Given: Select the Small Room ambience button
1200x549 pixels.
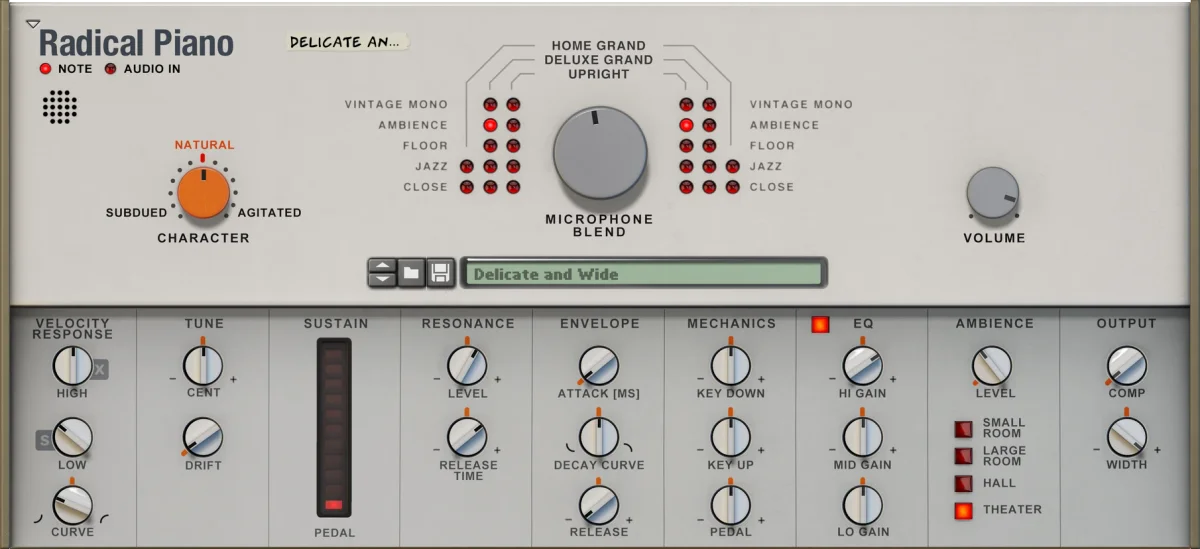Looking at the screenshot, I should coord(963,429).
